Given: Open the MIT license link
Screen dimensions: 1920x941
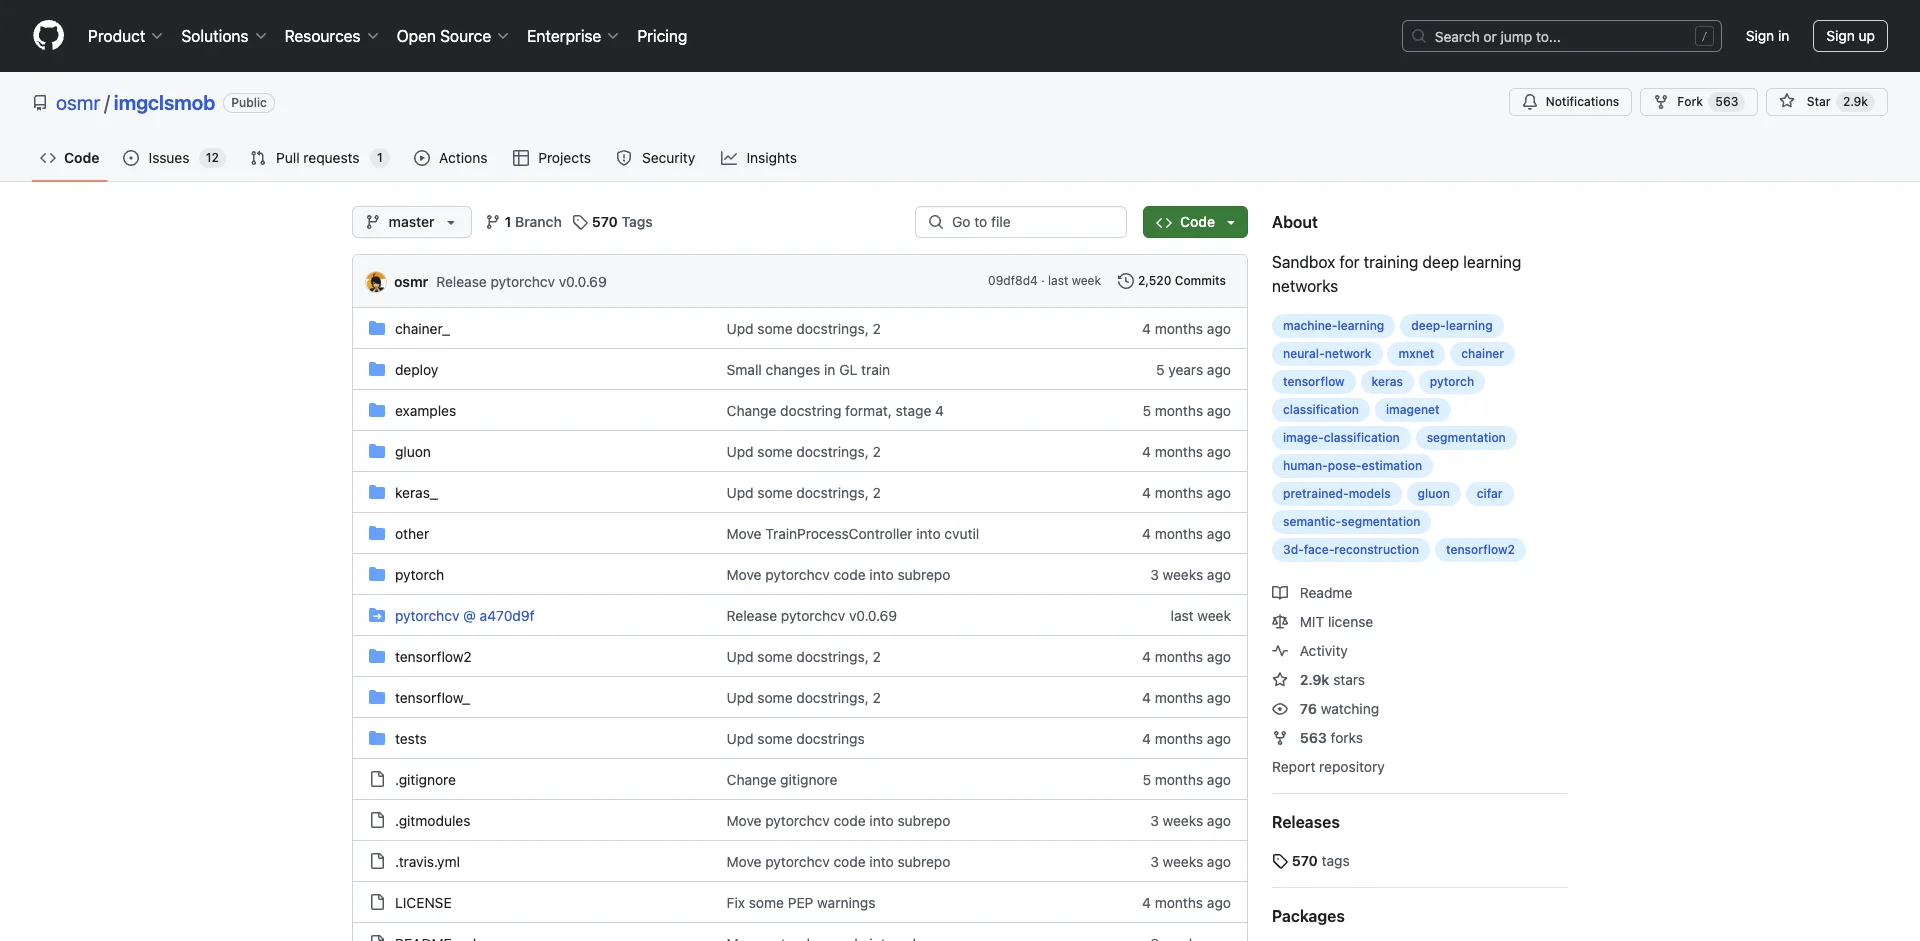Looking at the screenshot, I should coord(1322,622).
